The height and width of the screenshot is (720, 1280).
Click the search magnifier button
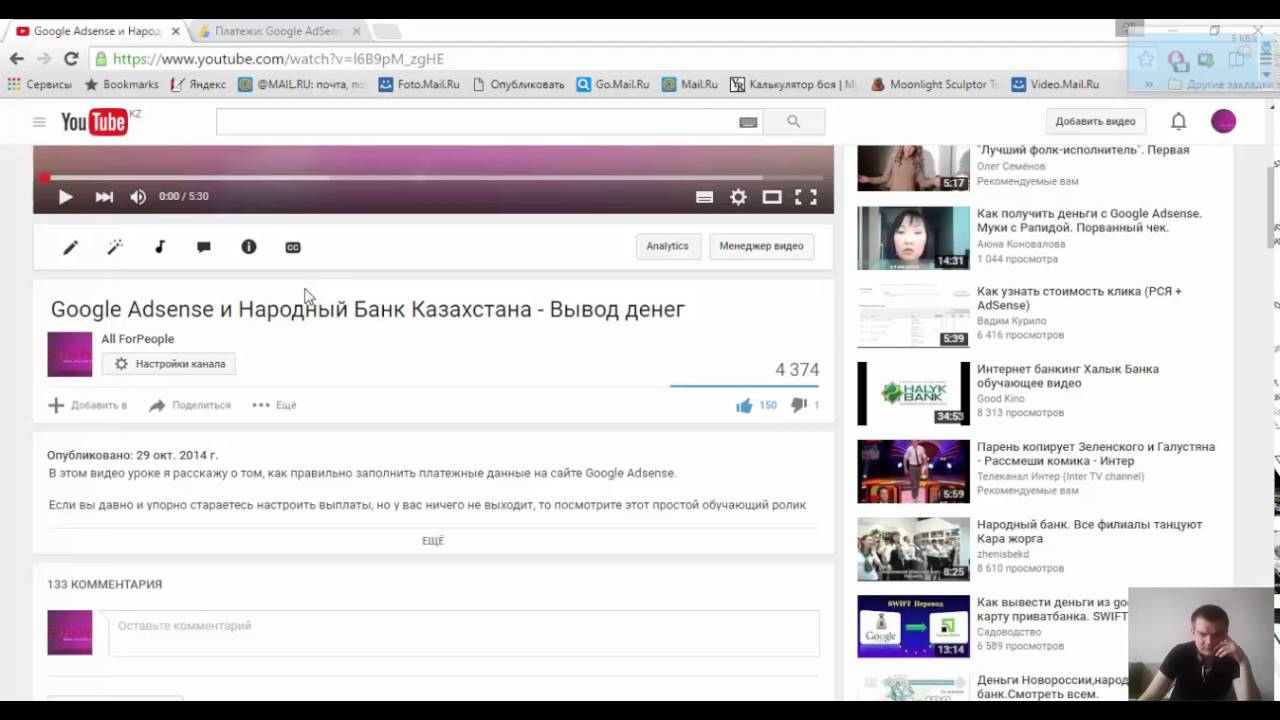[x=794, y=122]
